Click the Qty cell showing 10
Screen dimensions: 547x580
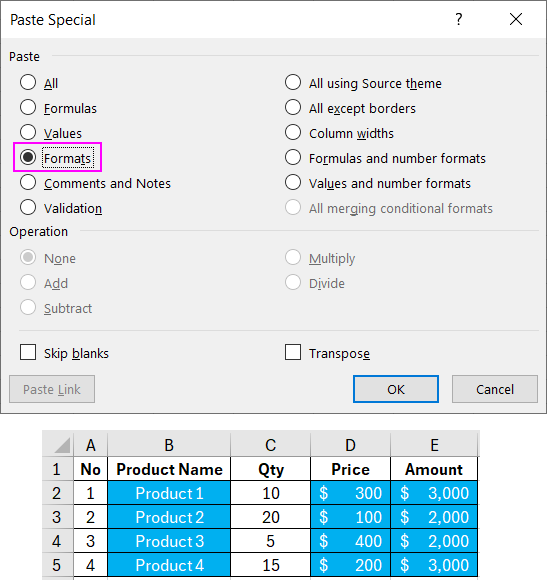pyautogui.click(x=271, y=493)
